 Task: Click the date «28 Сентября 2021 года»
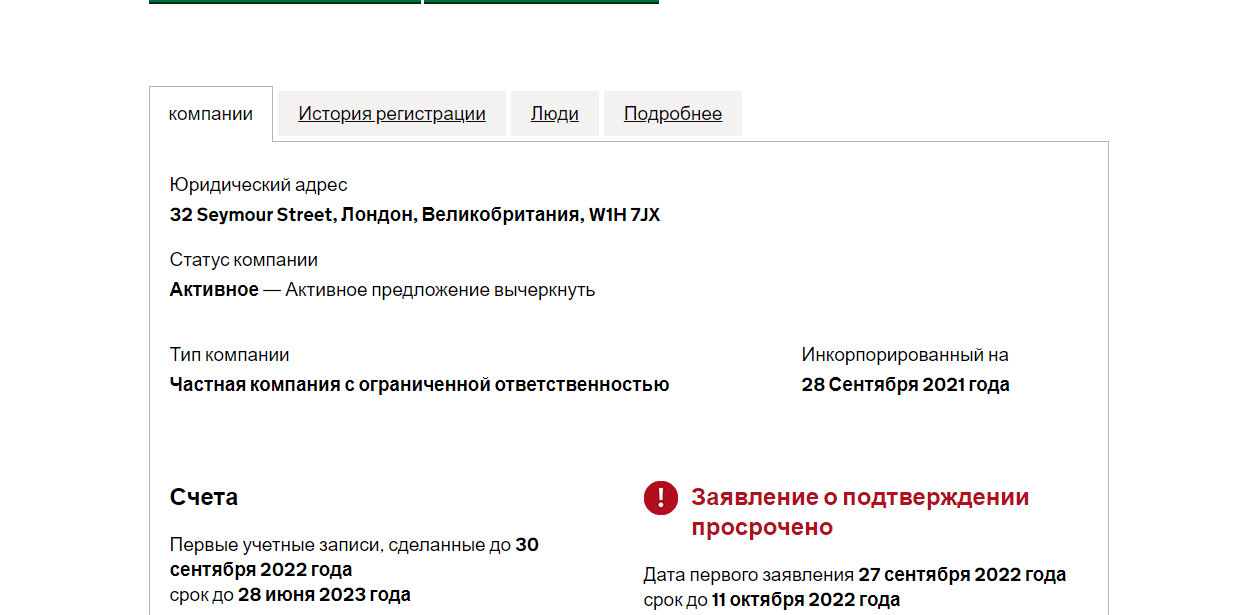[x=905, y=385]
